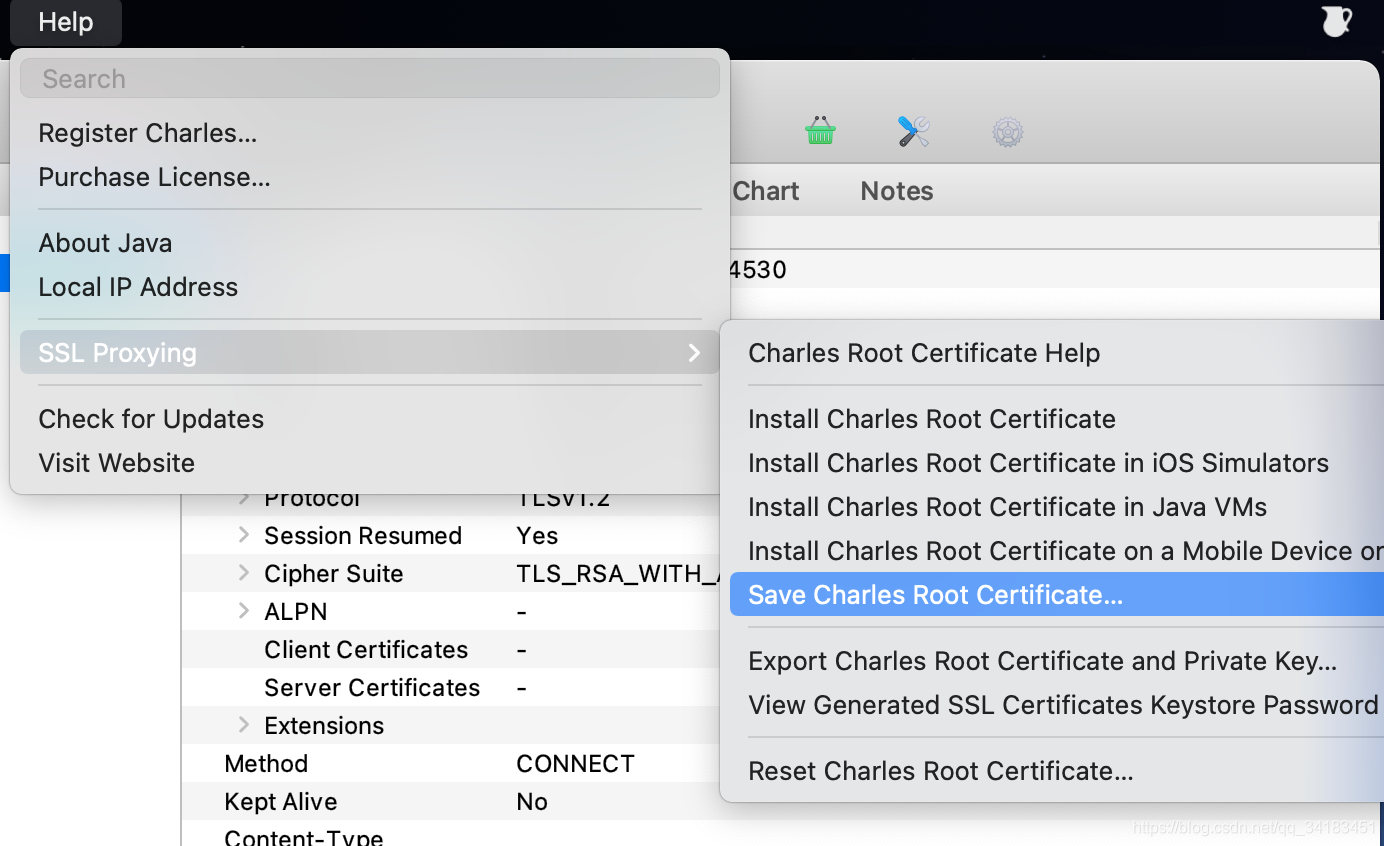Expand the Extensions row
Viewport: 1384px width, 846px height.
[x=244, y=725]
